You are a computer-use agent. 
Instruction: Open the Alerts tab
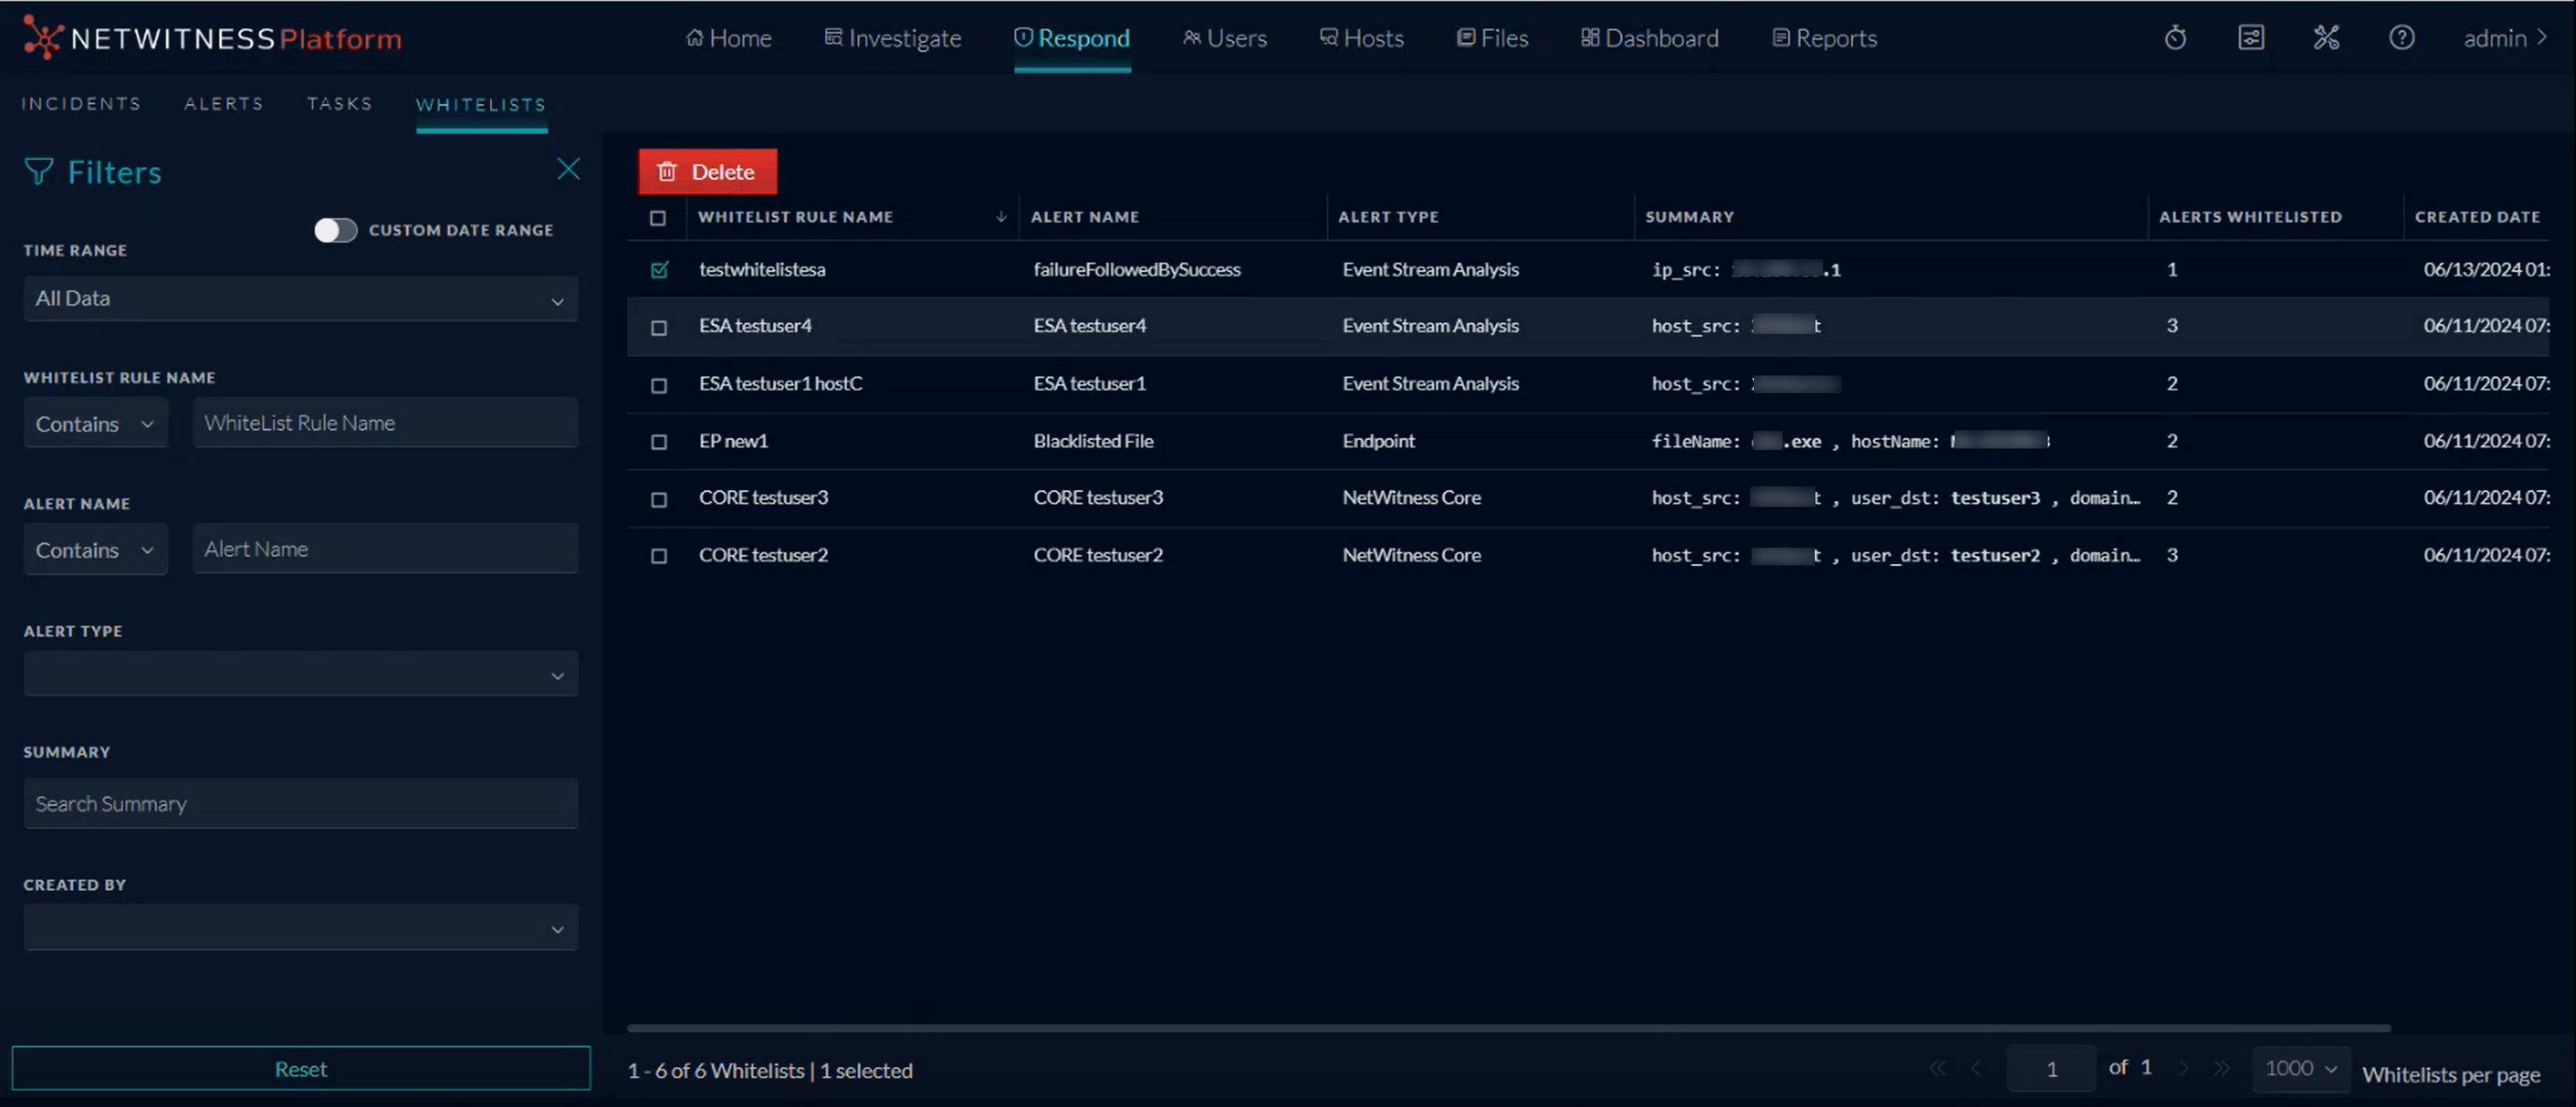click(223, 103)
